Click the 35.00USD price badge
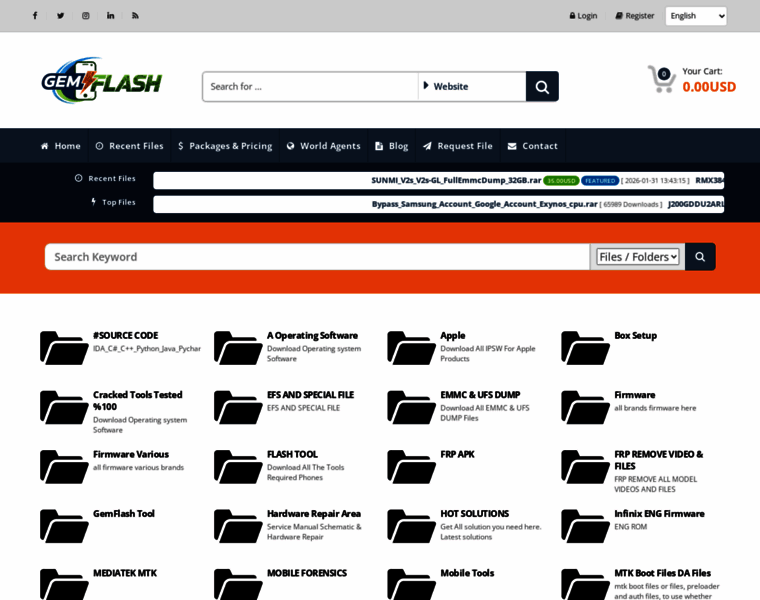Image resolution: width=760 pixels, height=600 pixels. tap(561, 181)
